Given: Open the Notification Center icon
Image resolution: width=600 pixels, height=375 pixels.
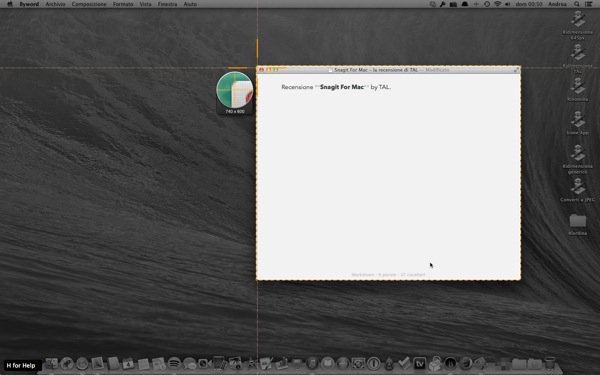Looking at the screenshot, I should pos(589,4).
